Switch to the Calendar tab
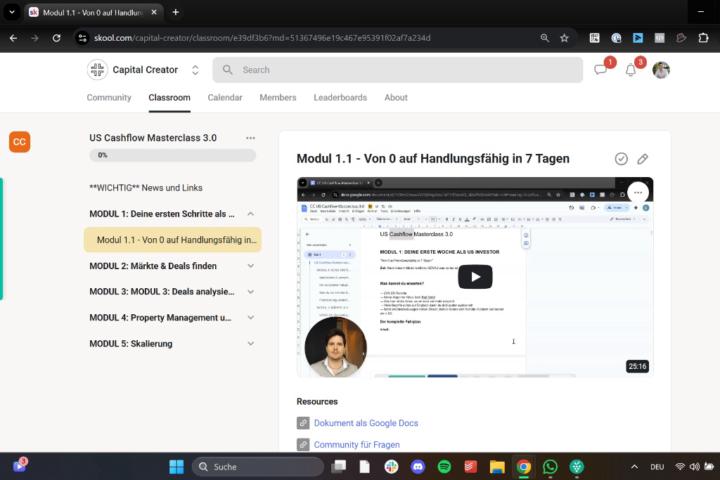Screen dimensions: 720x480 pyautogui.click(x=225, y=97)
